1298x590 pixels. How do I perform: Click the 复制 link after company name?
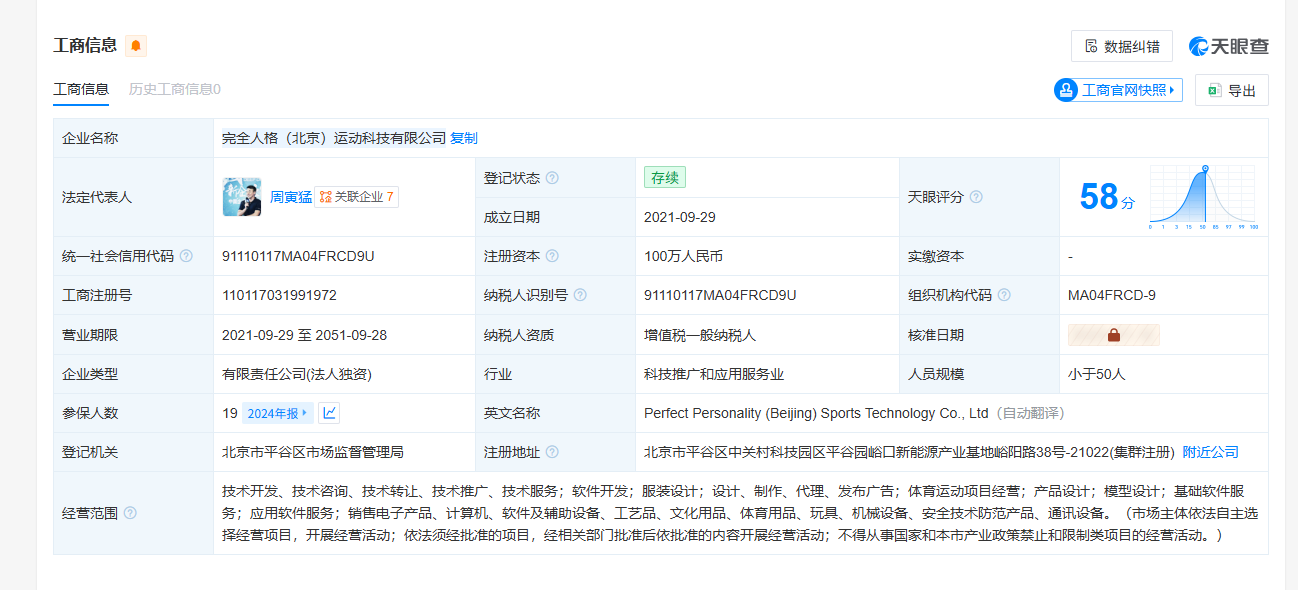click(x=464, y=138)
